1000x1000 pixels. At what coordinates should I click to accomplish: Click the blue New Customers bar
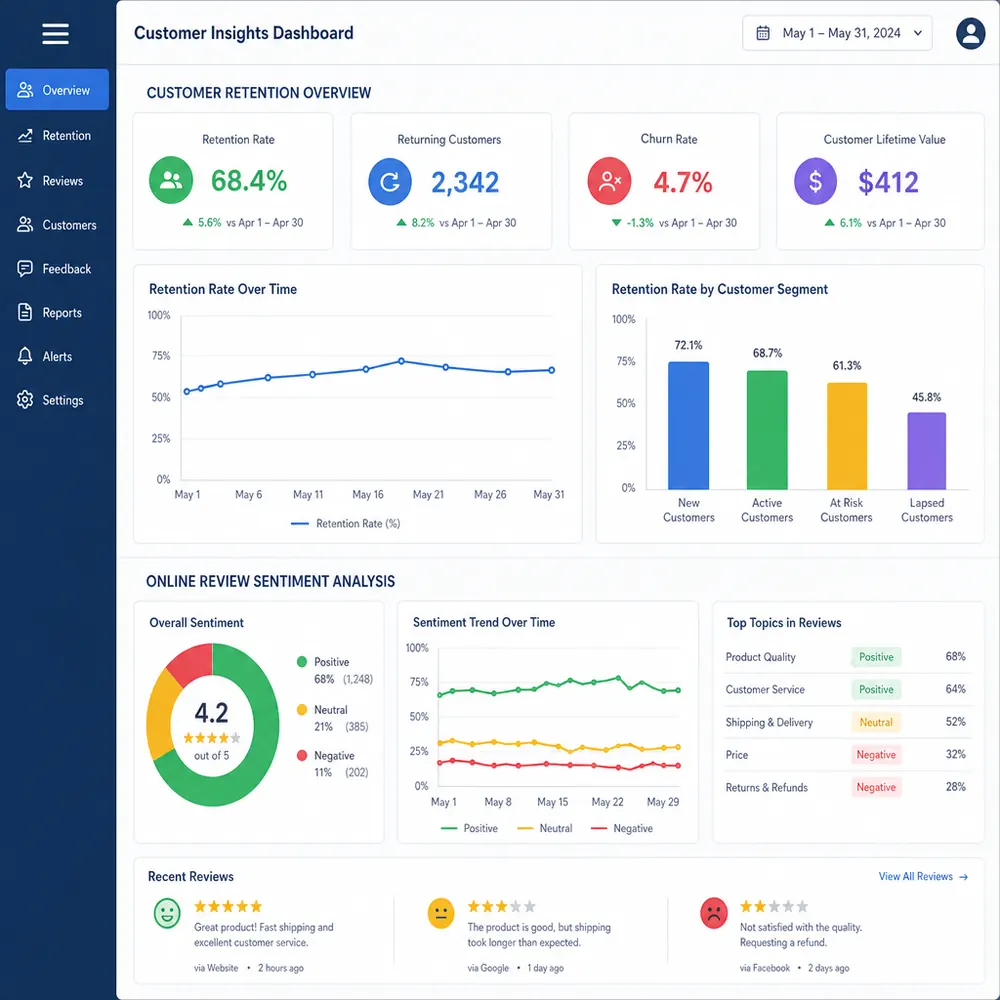pos(688,426)
